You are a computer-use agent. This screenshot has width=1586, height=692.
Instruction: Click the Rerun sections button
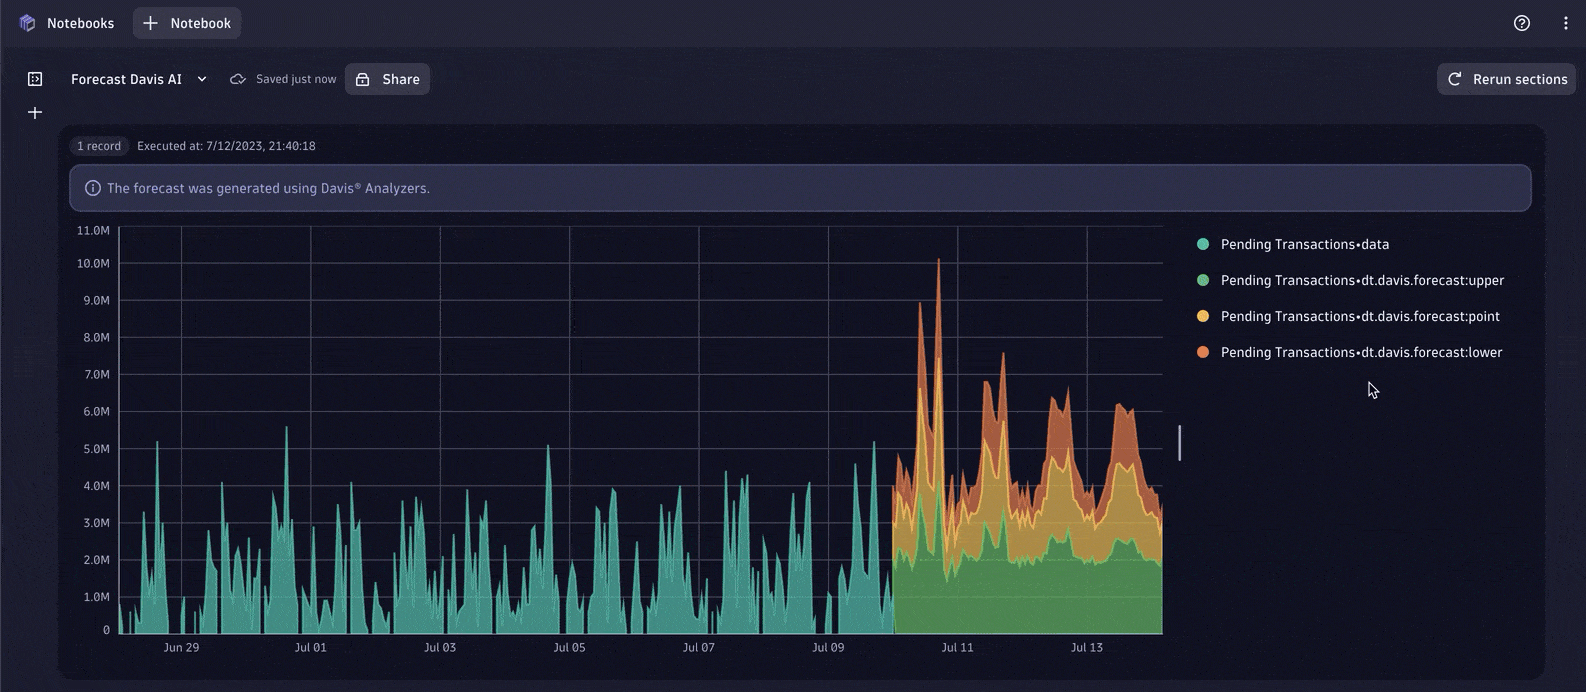(1506, 79)
